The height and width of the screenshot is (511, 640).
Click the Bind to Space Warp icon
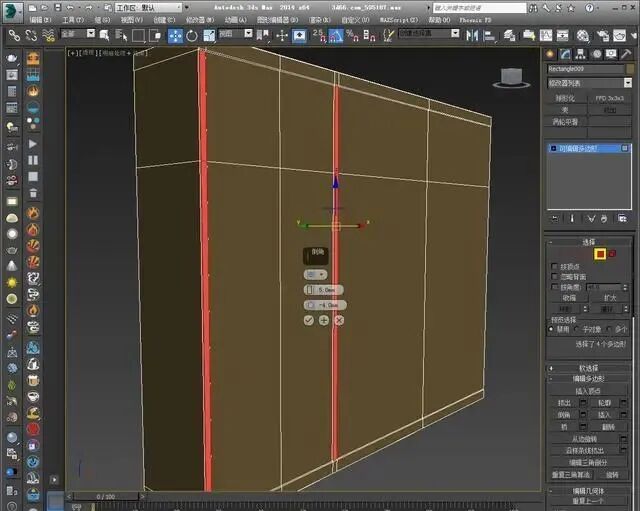click(49, 36)
